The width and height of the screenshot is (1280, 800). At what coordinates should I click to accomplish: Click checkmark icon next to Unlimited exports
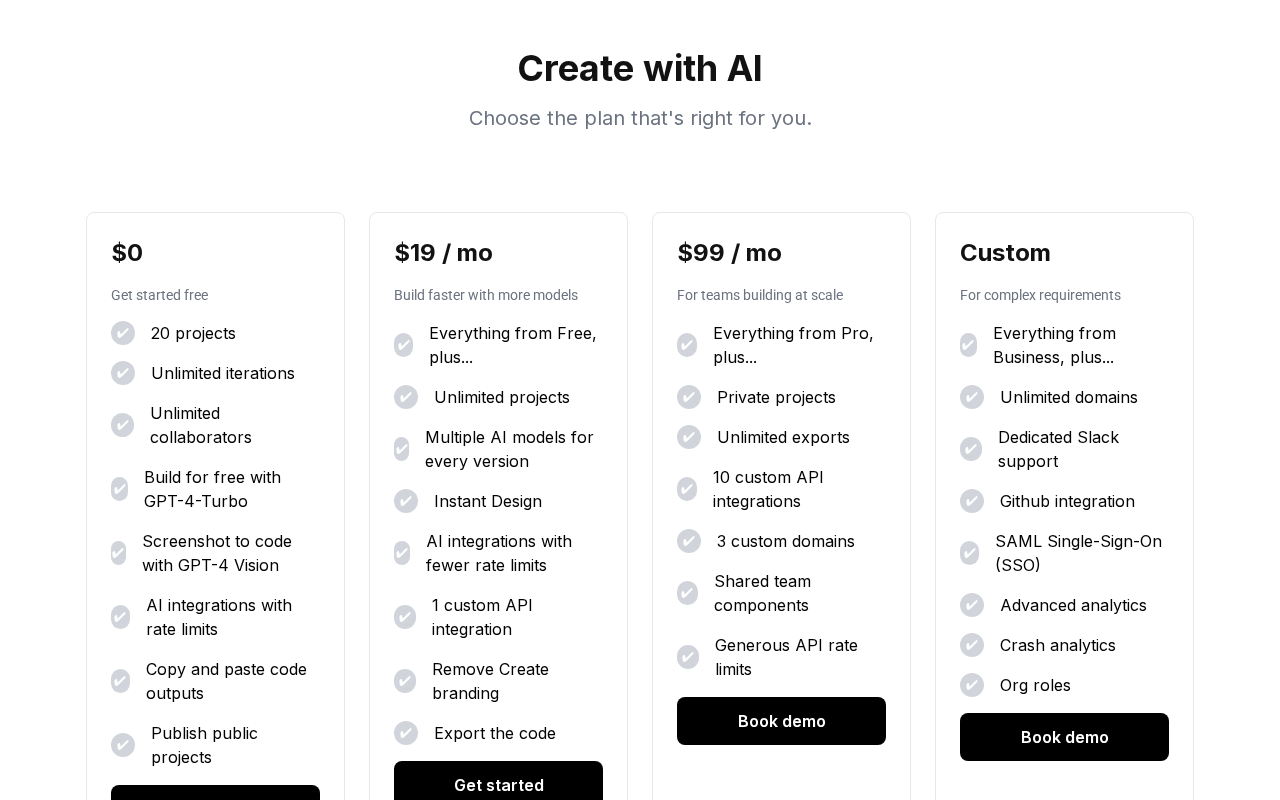pyautogui.click(x=689, y=437)
